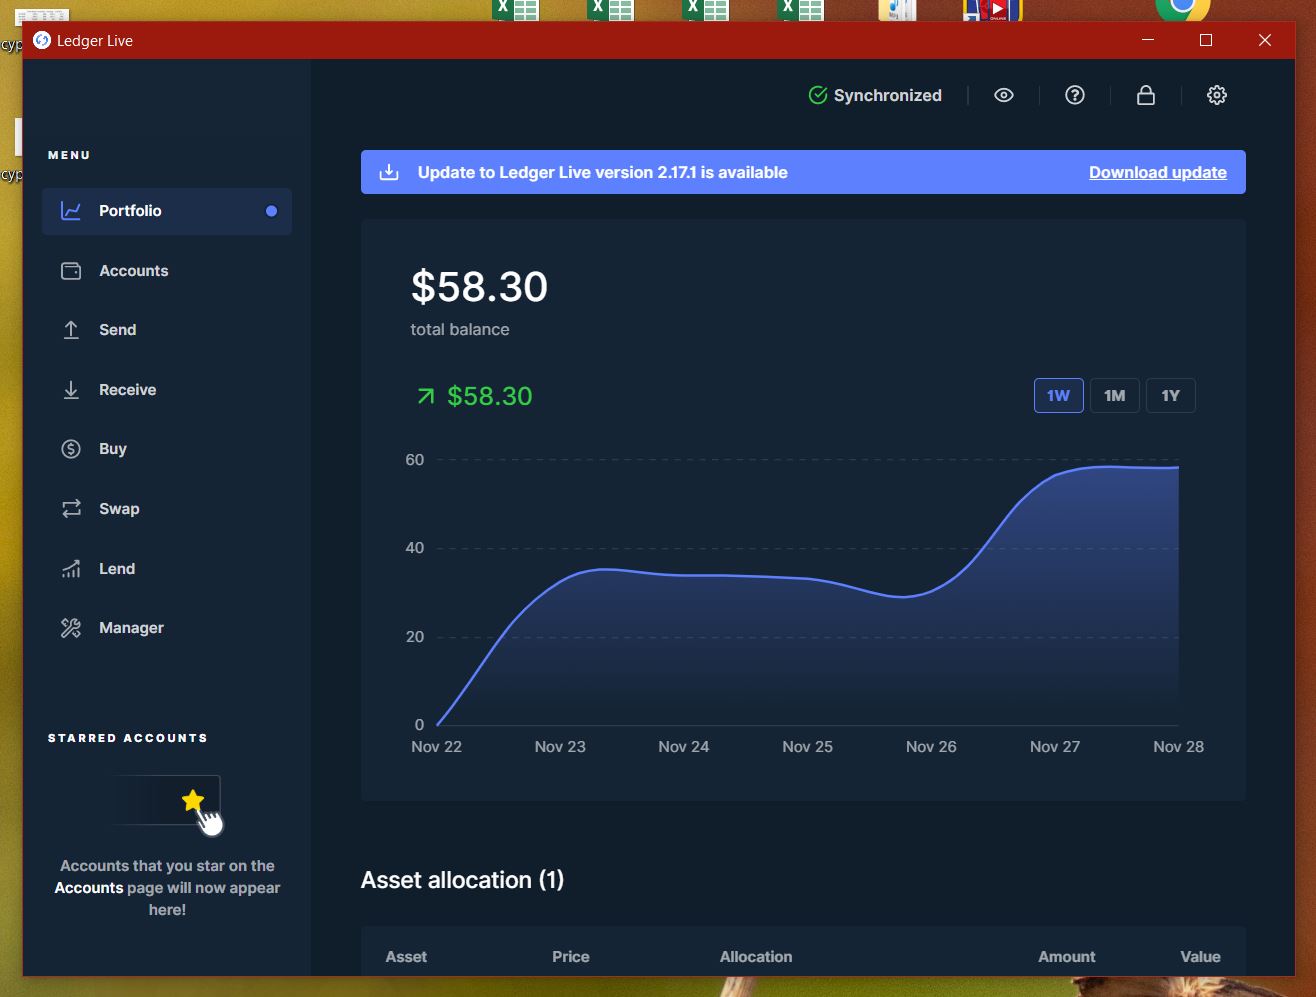Viewport: 1316px width, 997px height.
Task: Switch chart range to 1Y
Action: [x=1170, y=396]
